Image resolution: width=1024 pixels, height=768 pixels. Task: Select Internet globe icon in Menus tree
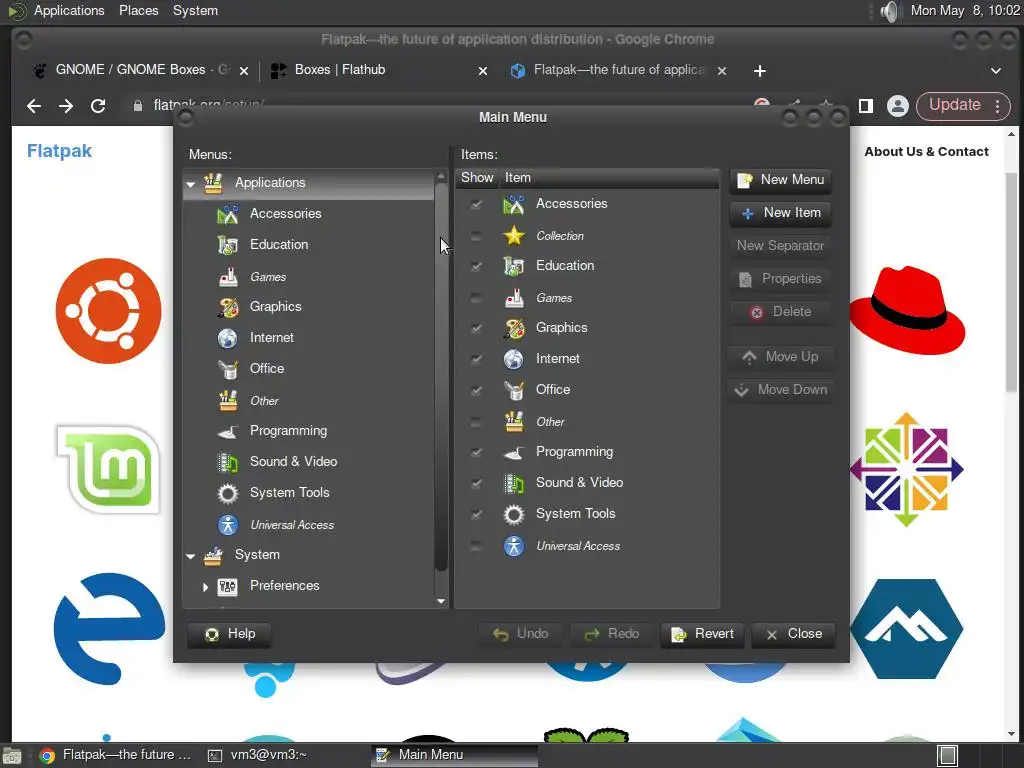coord(228,338)
